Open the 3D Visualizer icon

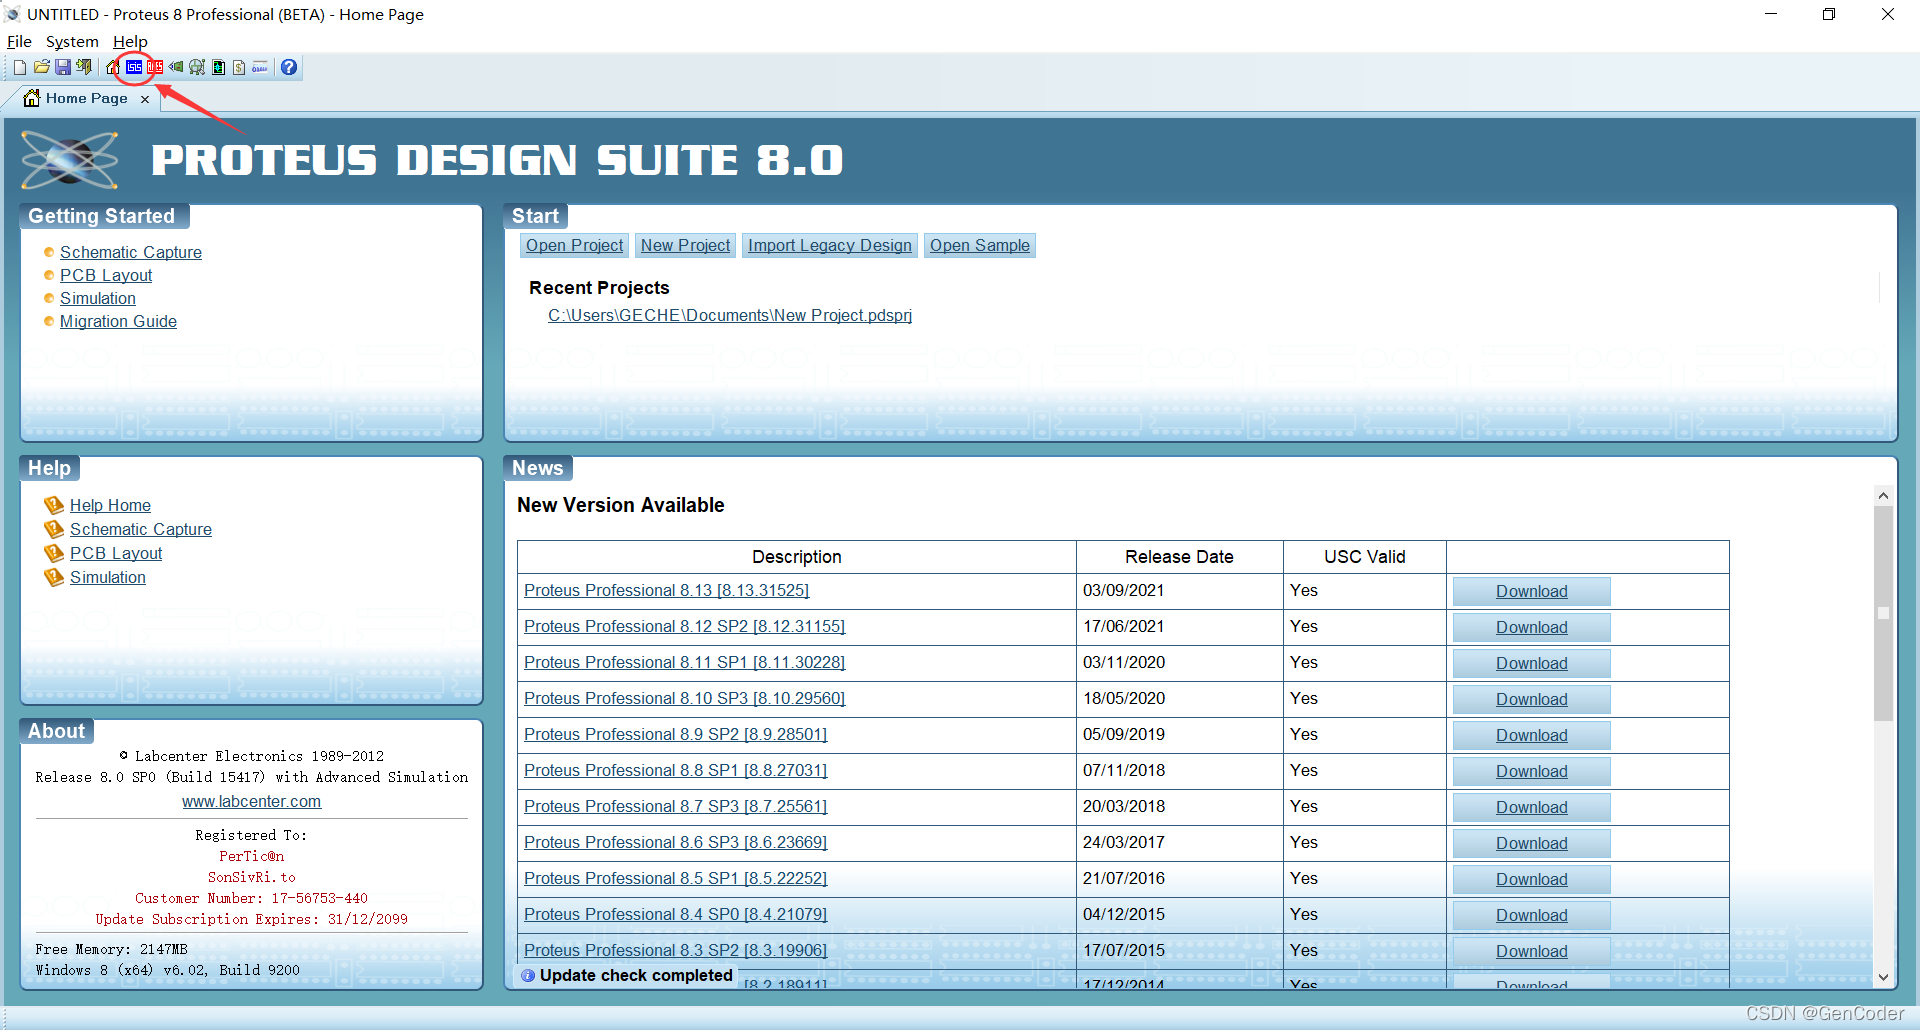176,67
